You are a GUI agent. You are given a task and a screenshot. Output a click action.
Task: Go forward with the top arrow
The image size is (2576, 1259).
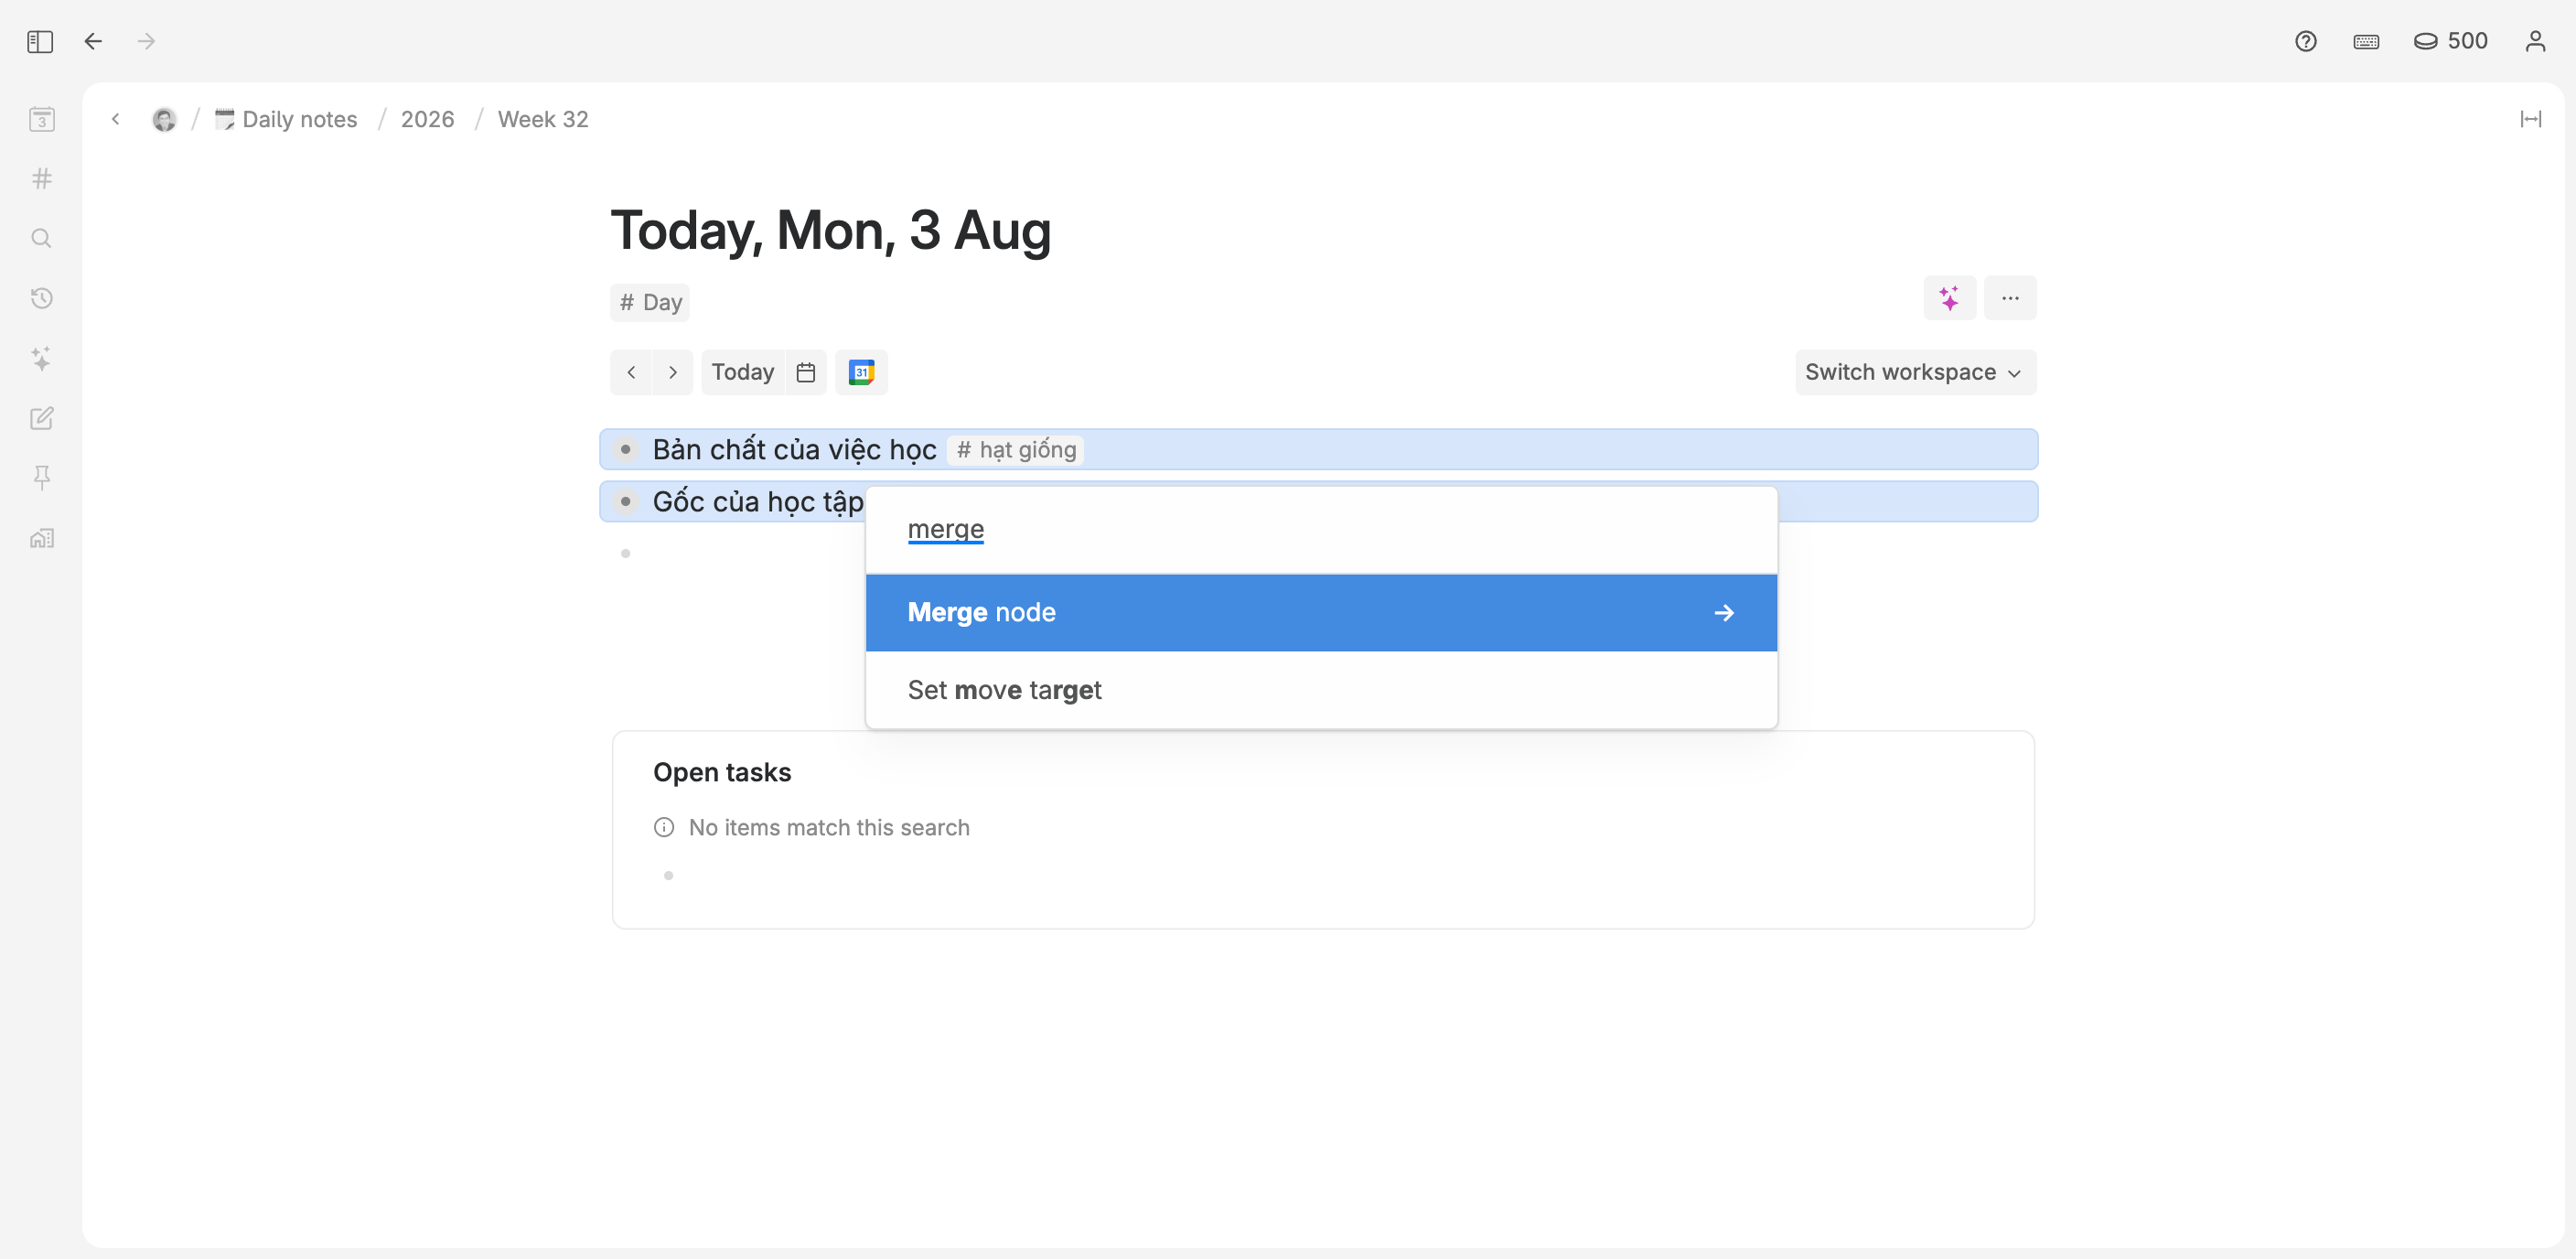pos(146,41)
